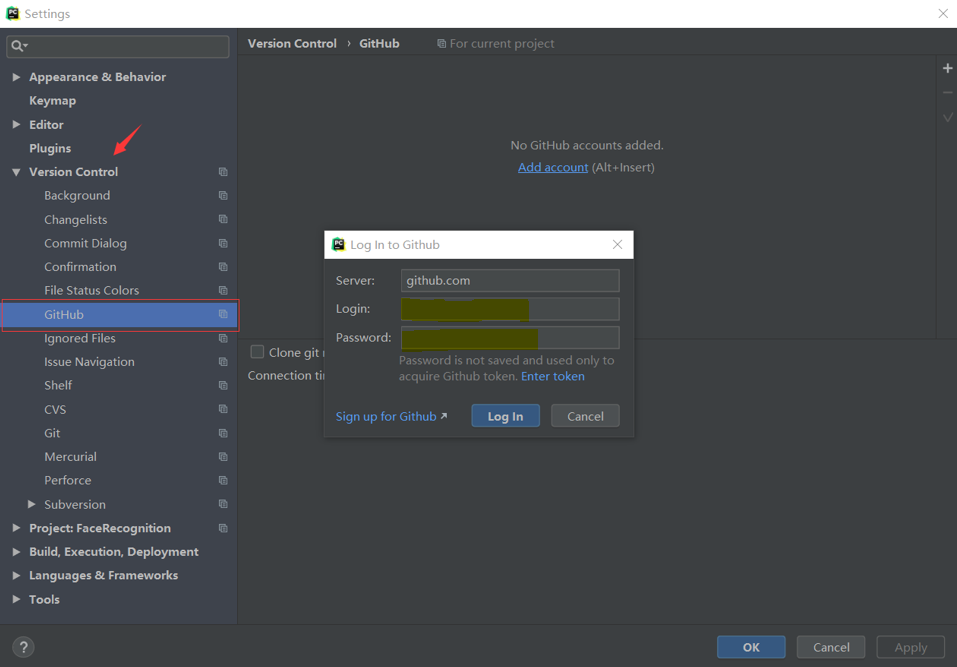Click project-level icon beside Perforce row

tap(223, 480)
